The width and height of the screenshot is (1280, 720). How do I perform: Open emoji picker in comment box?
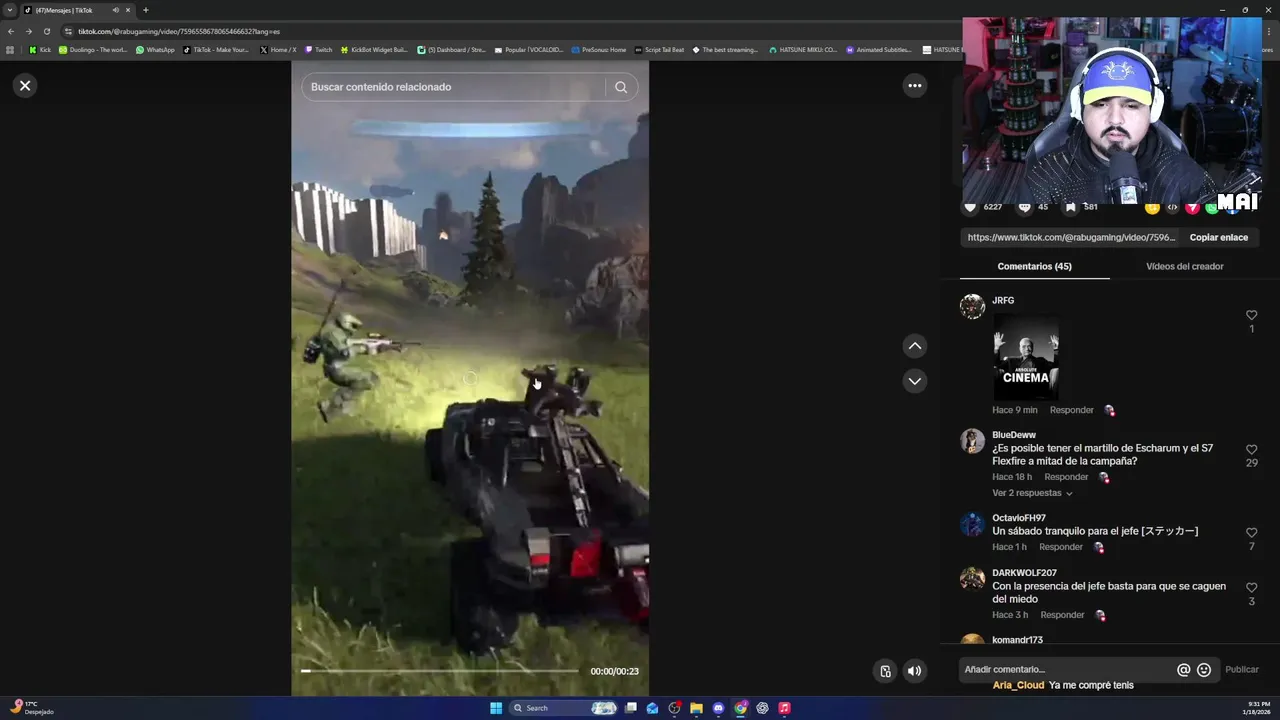point(1204,670)
